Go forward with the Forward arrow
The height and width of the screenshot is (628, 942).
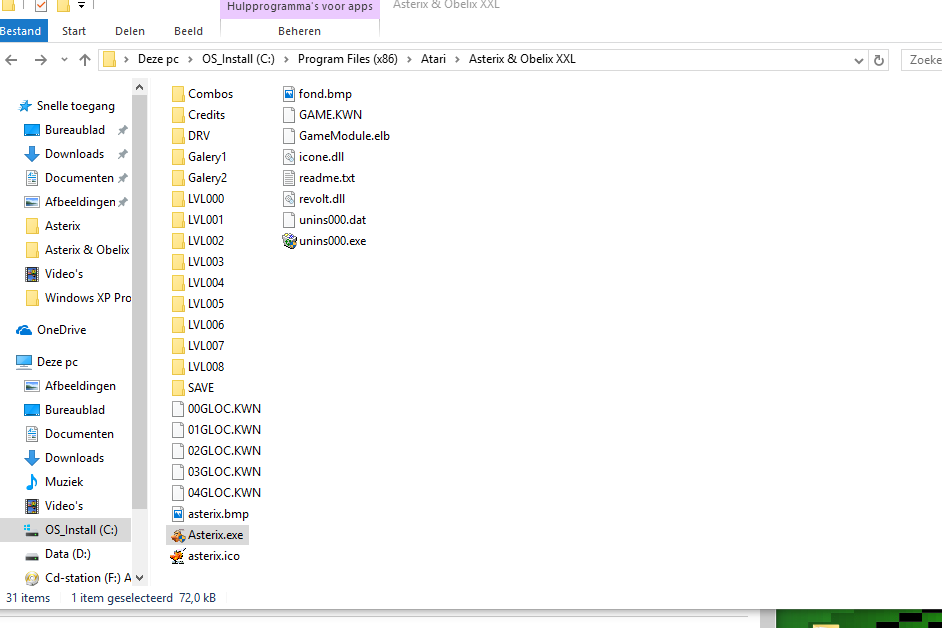[40, 59]
